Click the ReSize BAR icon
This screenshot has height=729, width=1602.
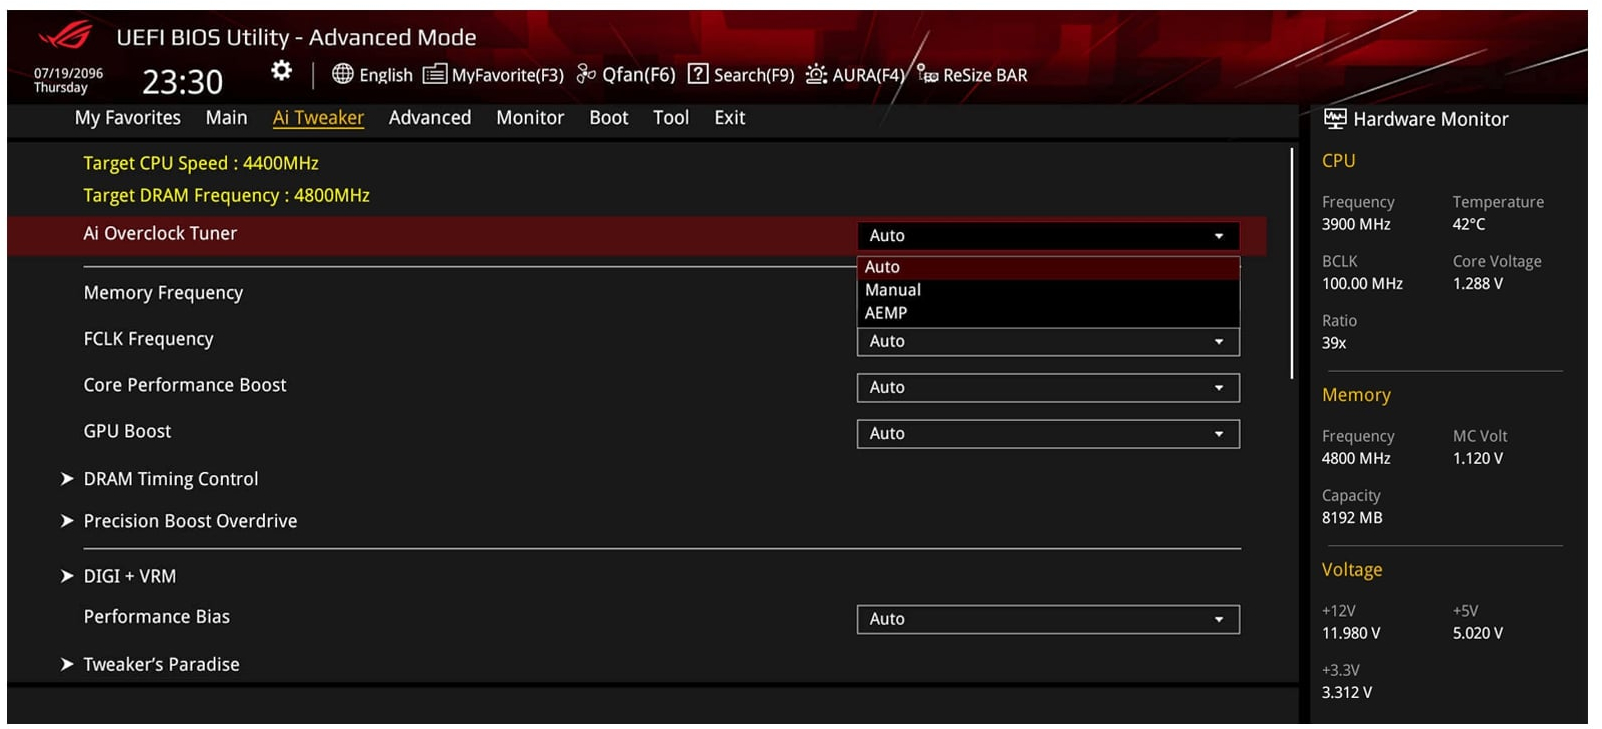(x=928, y=74)
